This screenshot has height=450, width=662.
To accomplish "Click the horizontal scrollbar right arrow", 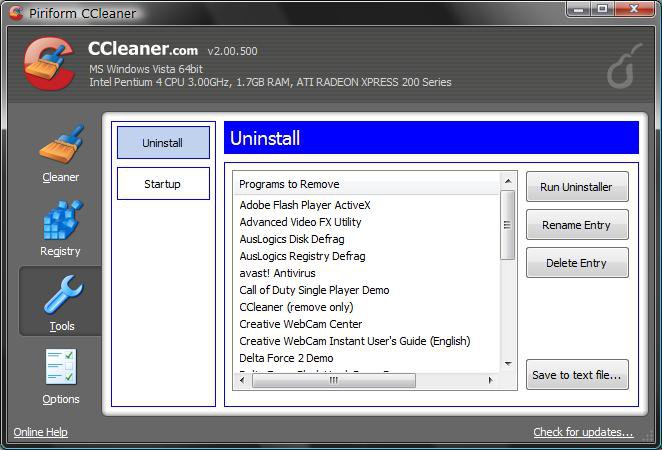I will 490,380.
